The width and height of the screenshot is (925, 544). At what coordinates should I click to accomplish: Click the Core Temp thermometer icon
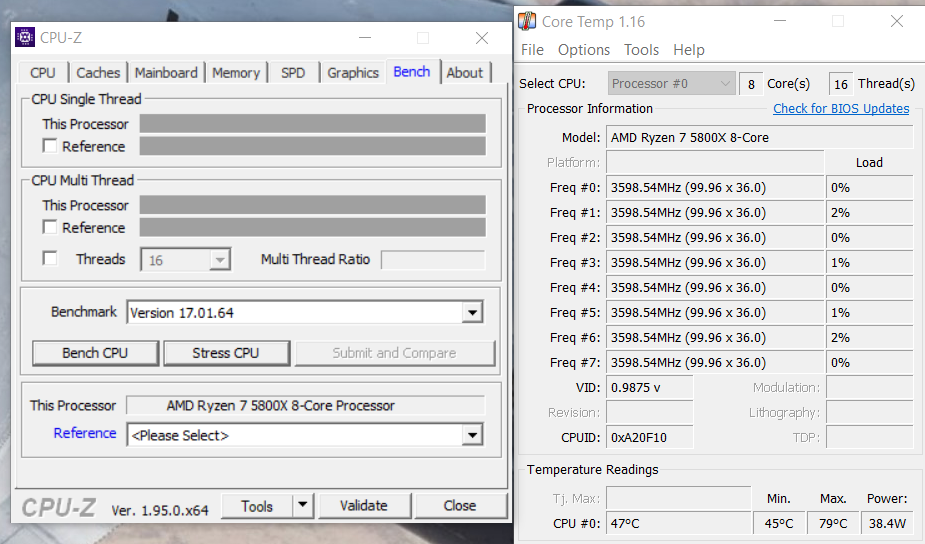(527, 21)
